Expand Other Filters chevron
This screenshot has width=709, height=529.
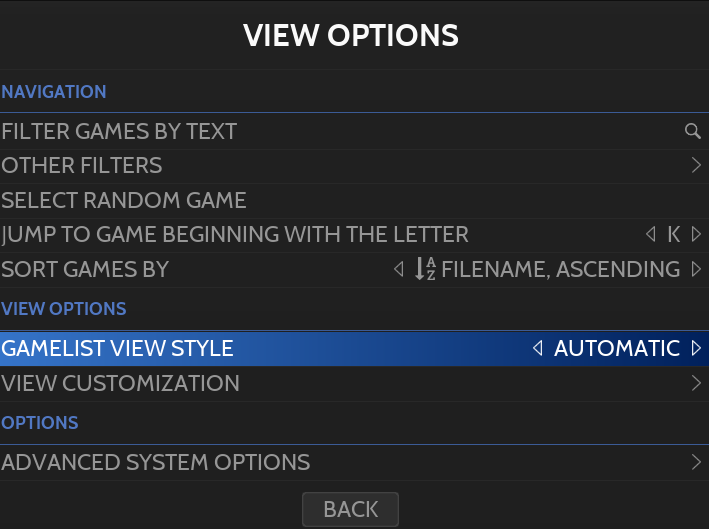pyautogui.click(x=697, y=165)
